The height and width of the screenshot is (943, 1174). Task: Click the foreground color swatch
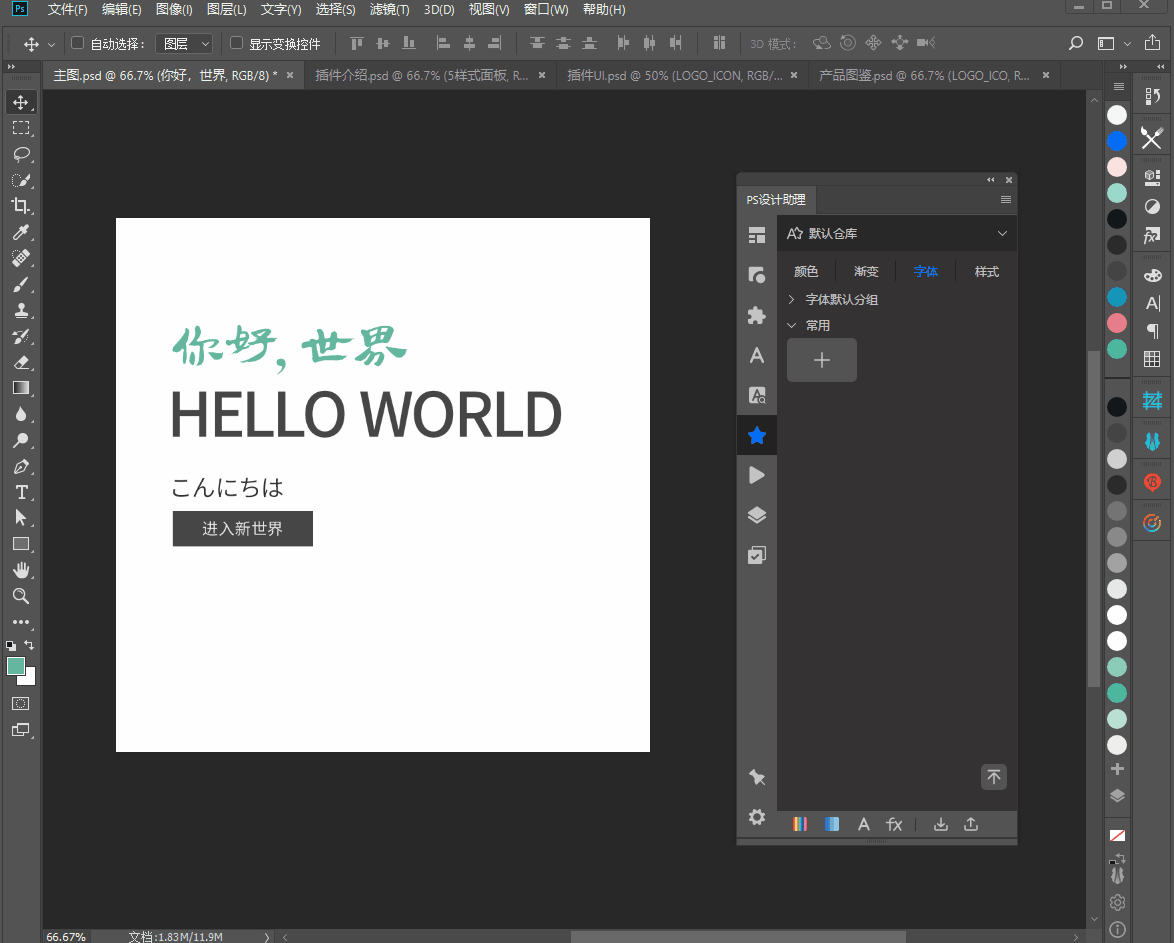click(x=16, y=667)
